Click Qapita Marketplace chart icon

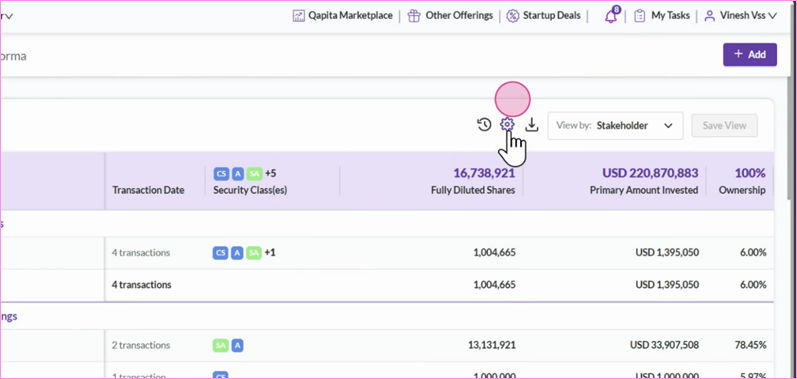(x=298, y=16)
